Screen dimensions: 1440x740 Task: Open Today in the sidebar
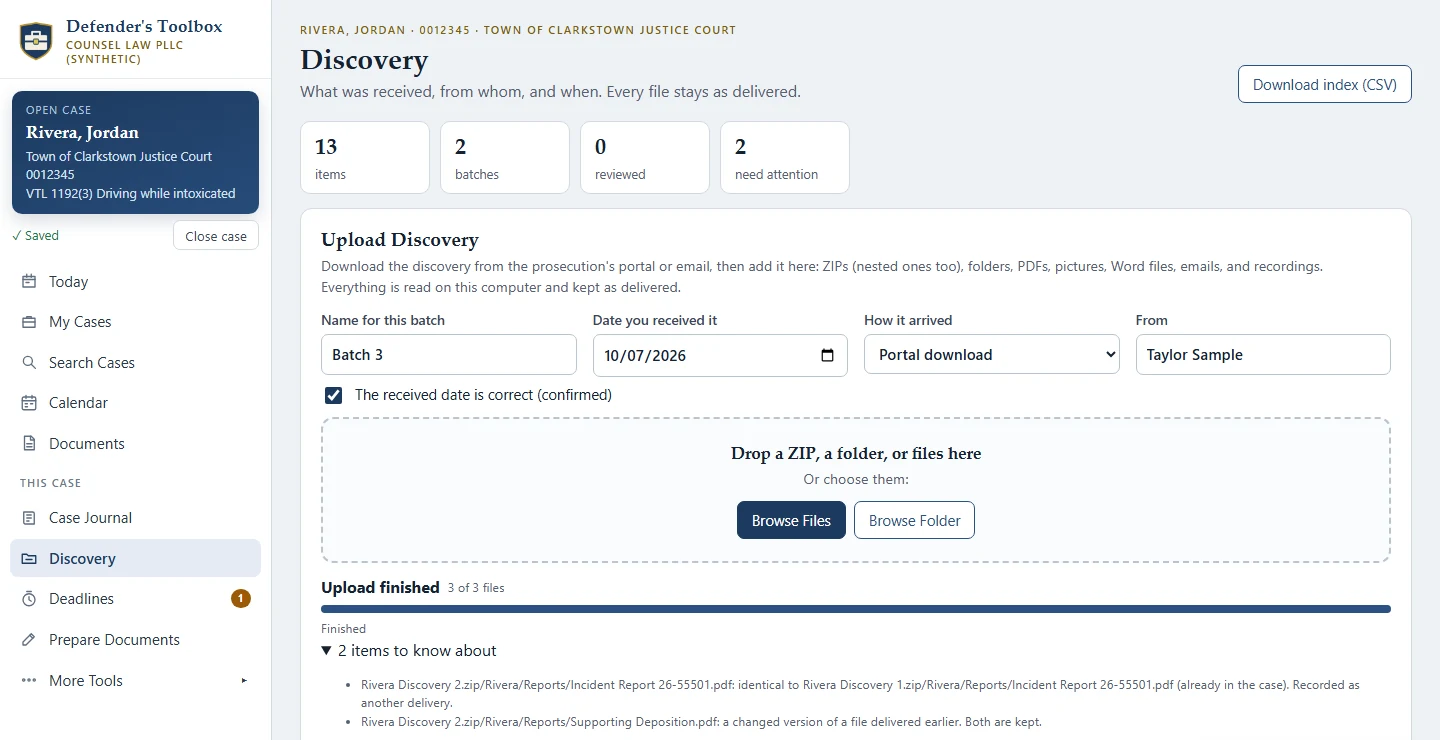[135, 282]
